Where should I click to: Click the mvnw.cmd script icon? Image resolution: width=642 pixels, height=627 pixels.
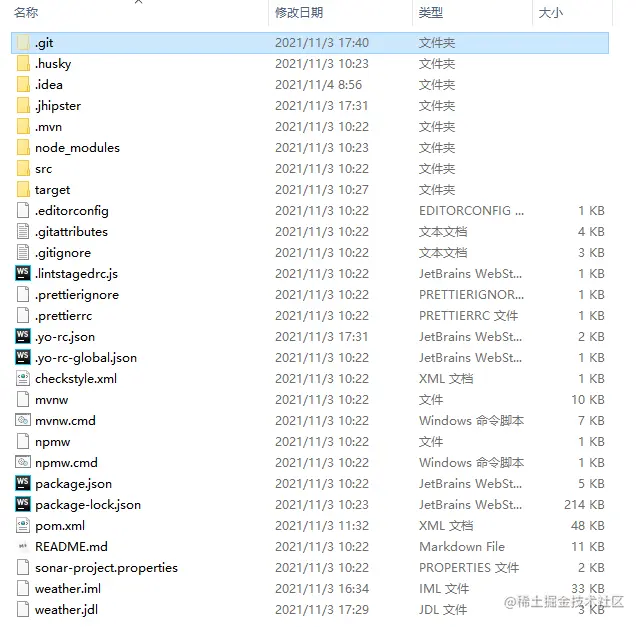(23, 420)
